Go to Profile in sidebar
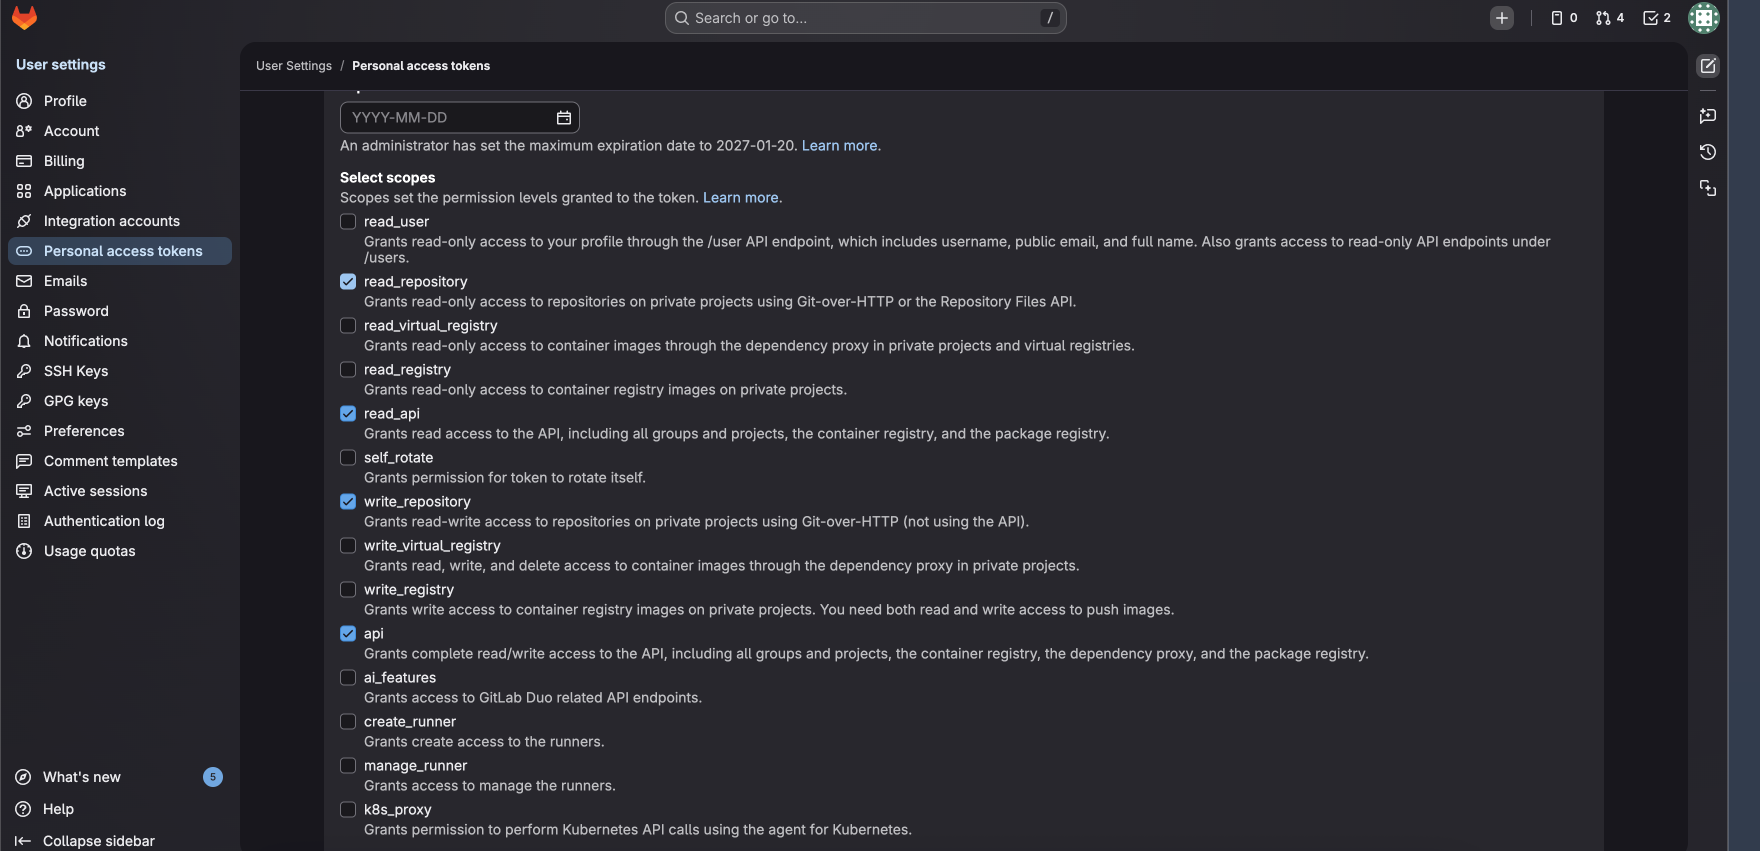This screenshot has height=851, width=1760. pos(65,101)
